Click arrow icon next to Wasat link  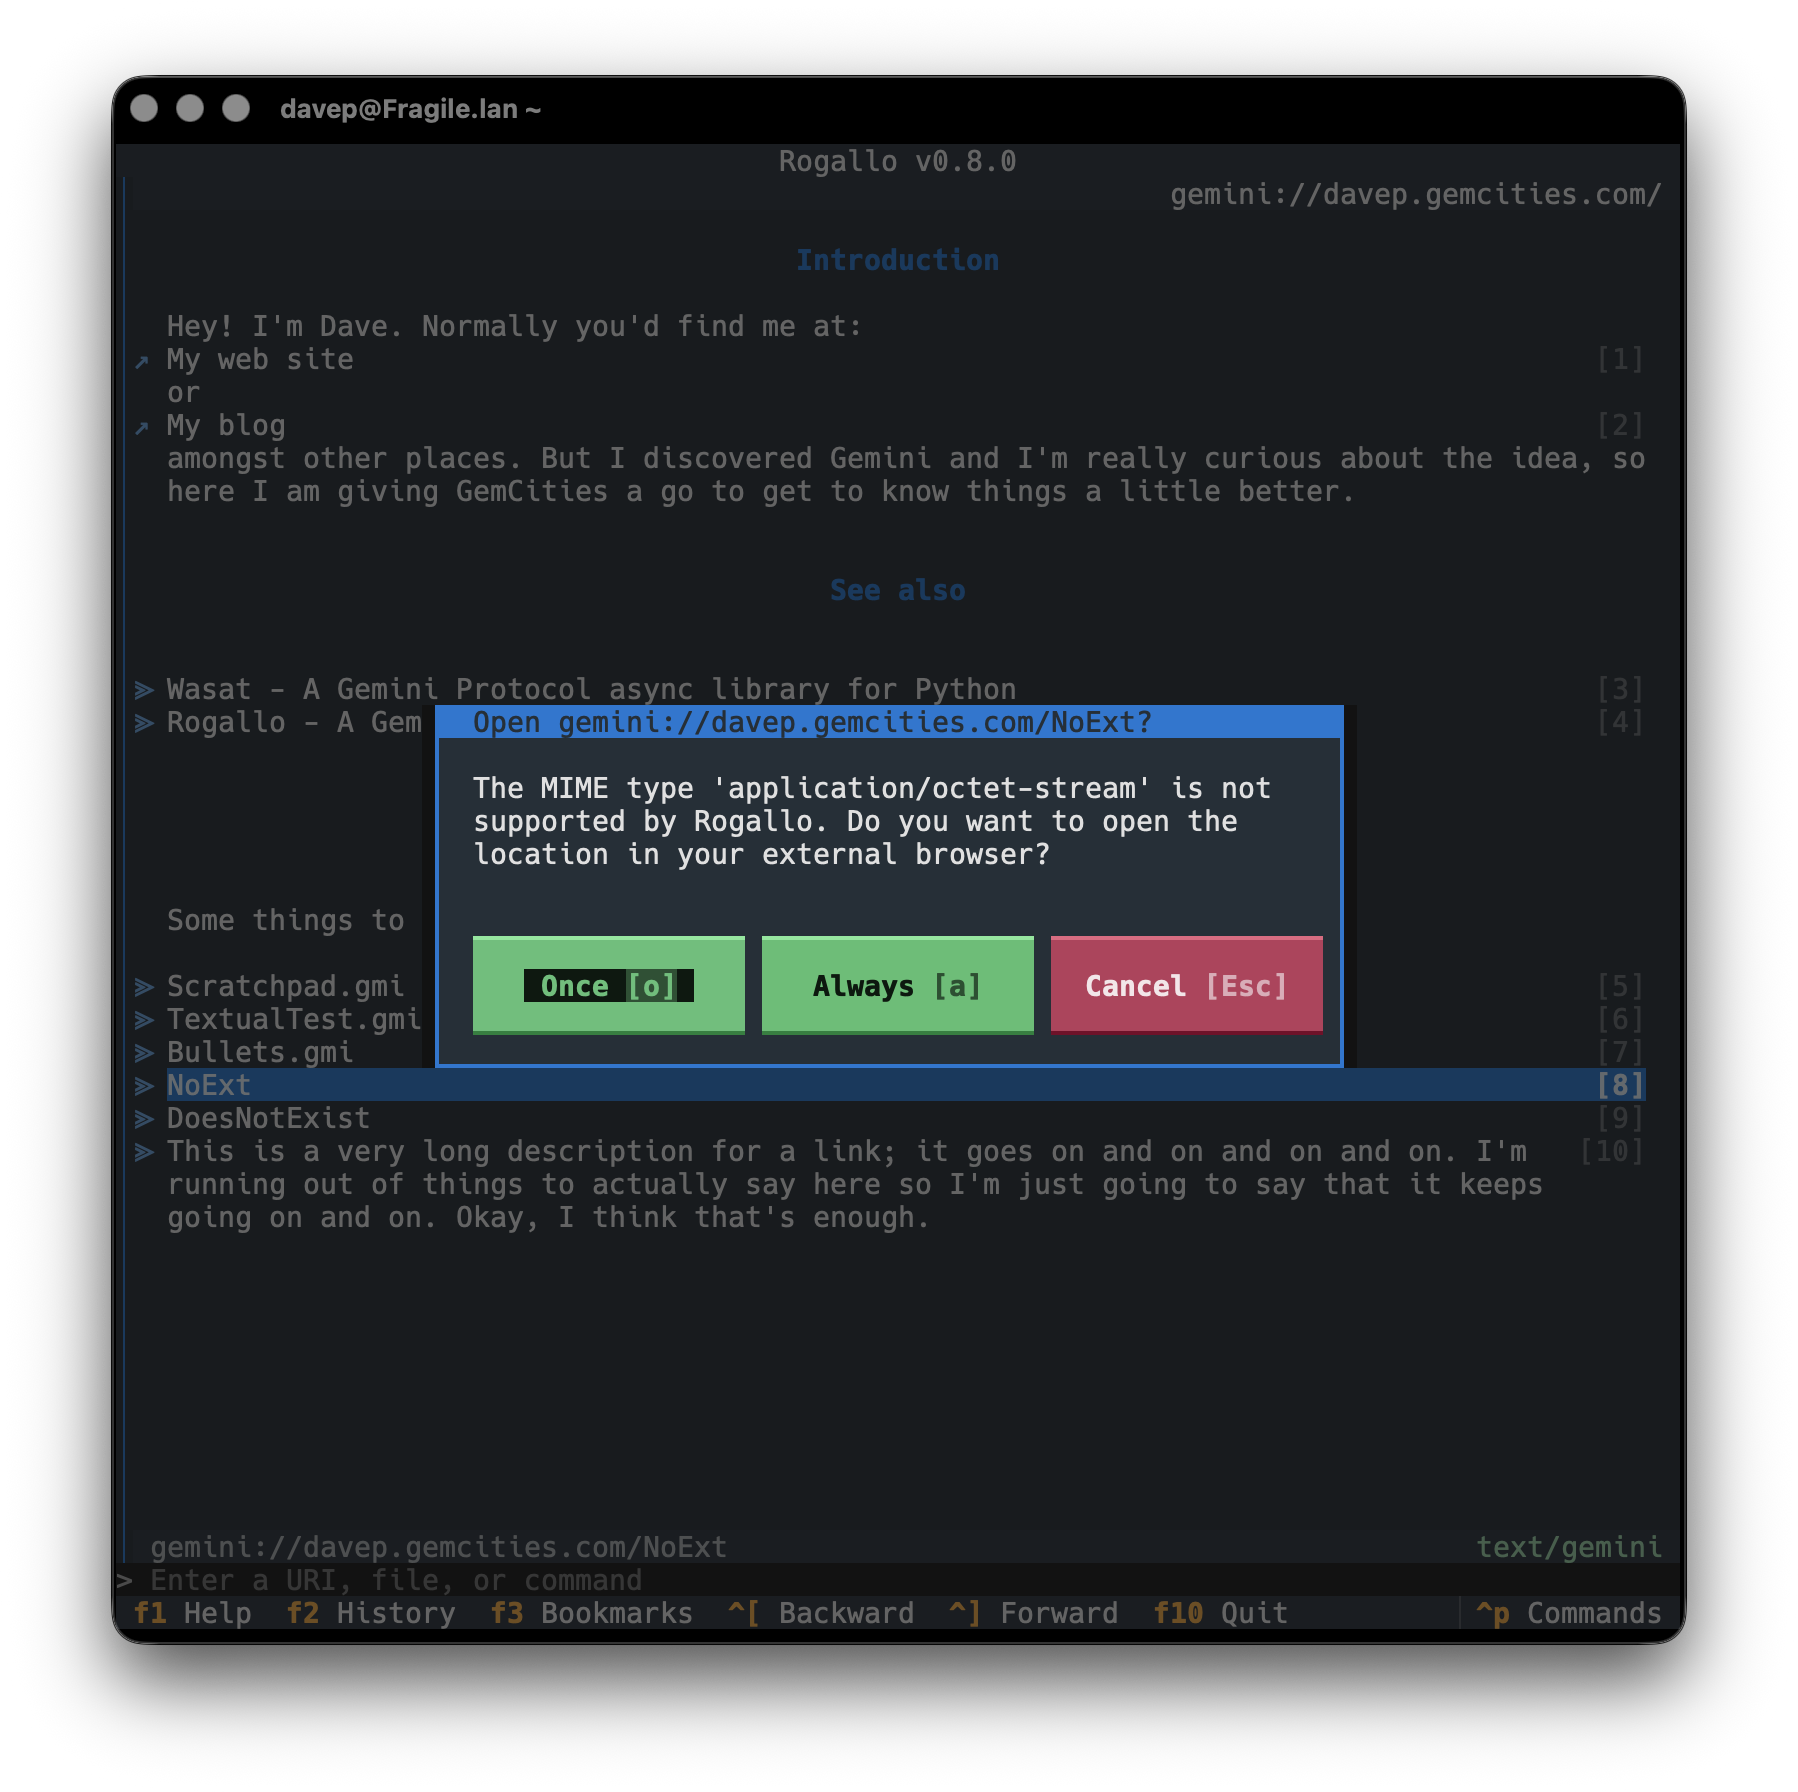coord(144,689)
